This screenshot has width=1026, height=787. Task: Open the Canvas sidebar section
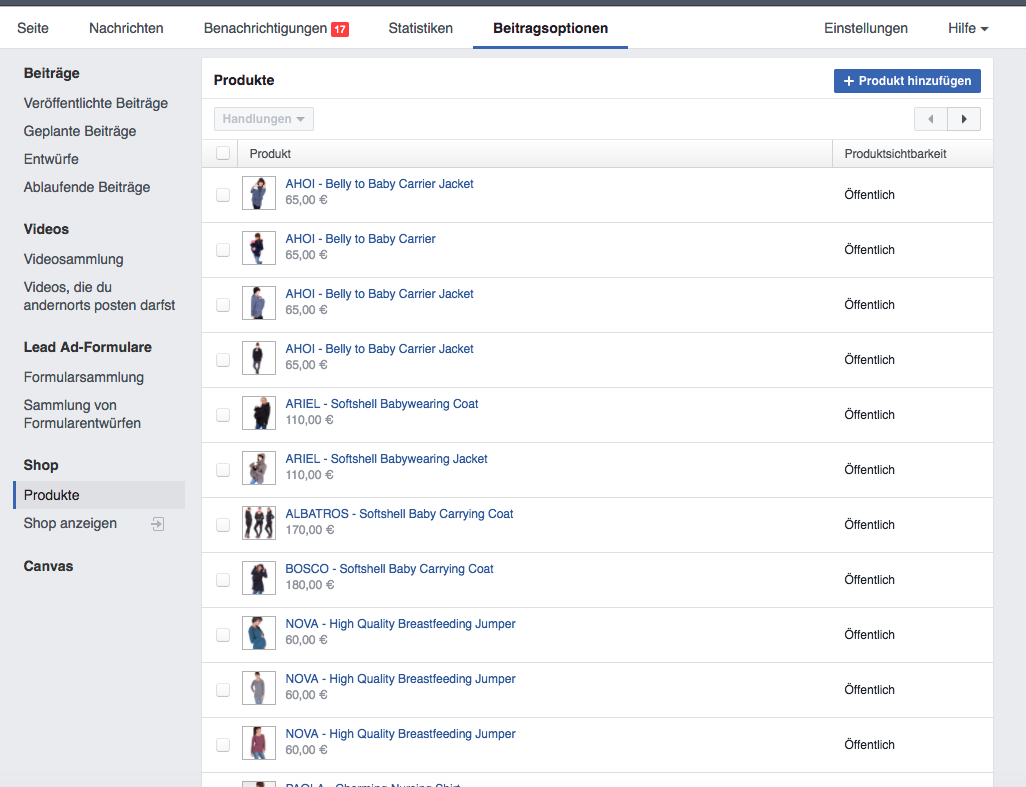click(x=48, y=567)
